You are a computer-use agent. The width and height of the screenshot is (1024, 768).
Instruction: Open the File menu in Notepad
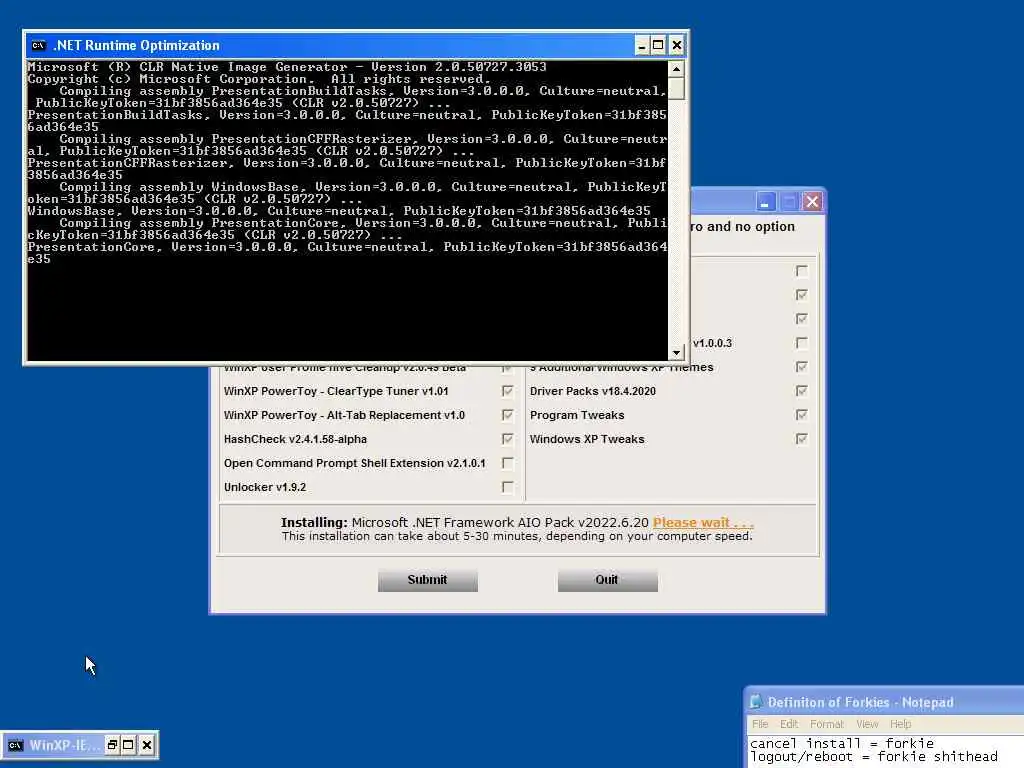click(760, 724)
